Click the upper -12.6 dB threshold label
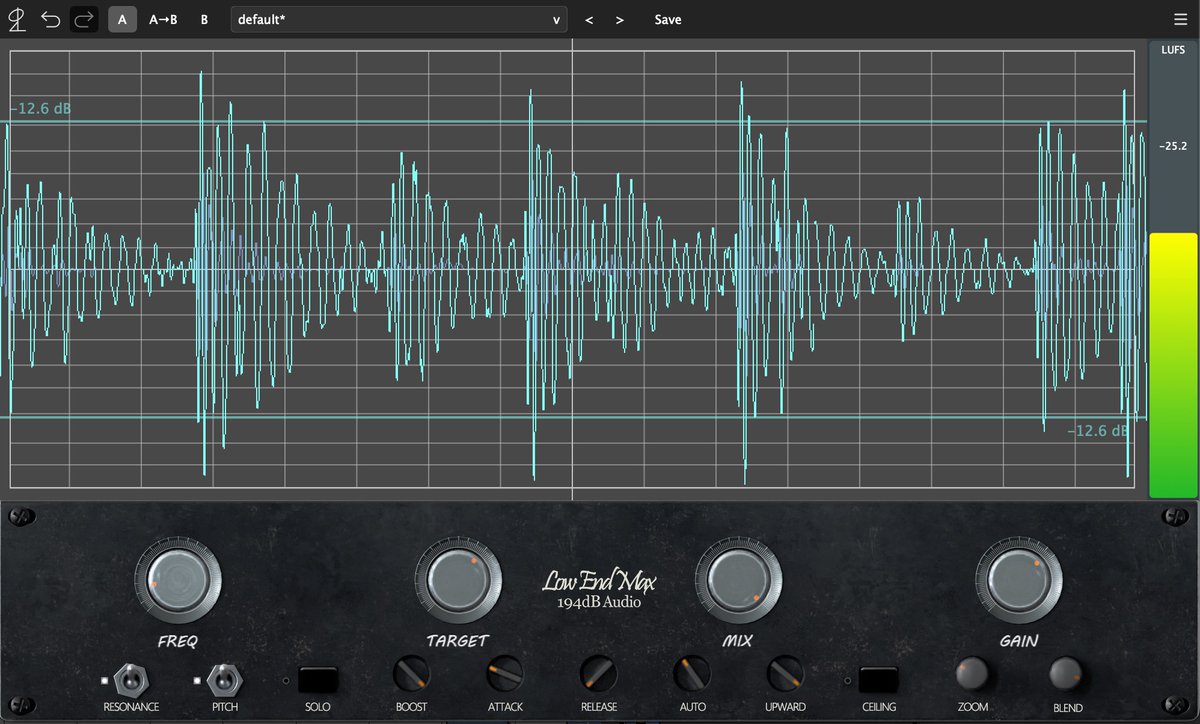Image resolution: width=1200 pixels, height=724 pixels. pos(41,108)
